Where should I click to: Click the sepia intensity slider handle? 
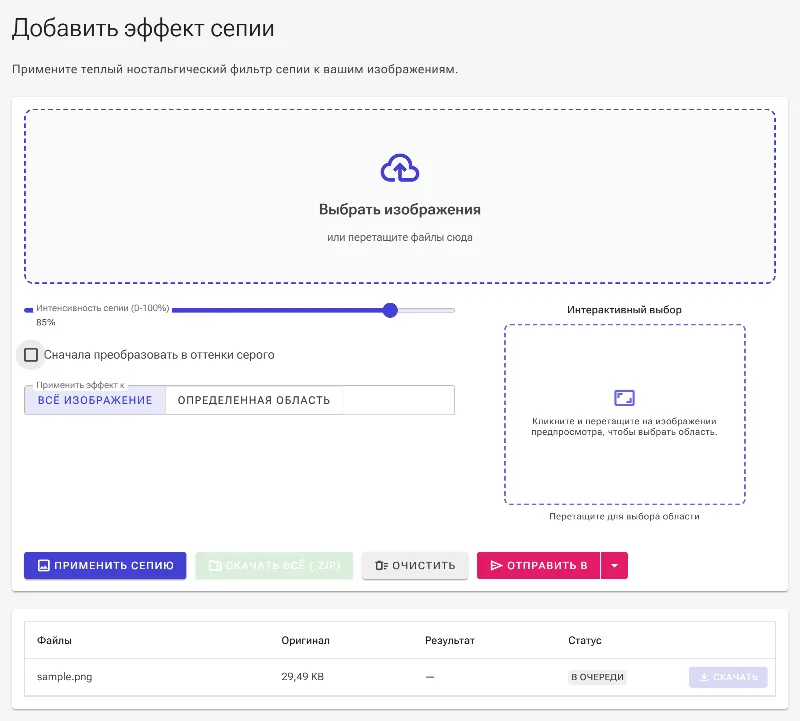[390, 310]
